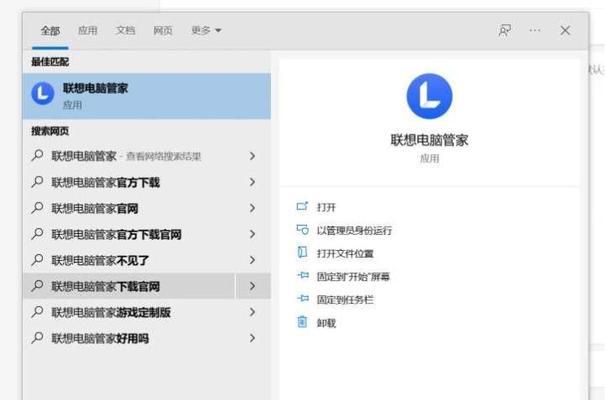Viewport: 605px width, 400px height.
Task: Click the feedback person icon
Action: [x=505, y=30]
